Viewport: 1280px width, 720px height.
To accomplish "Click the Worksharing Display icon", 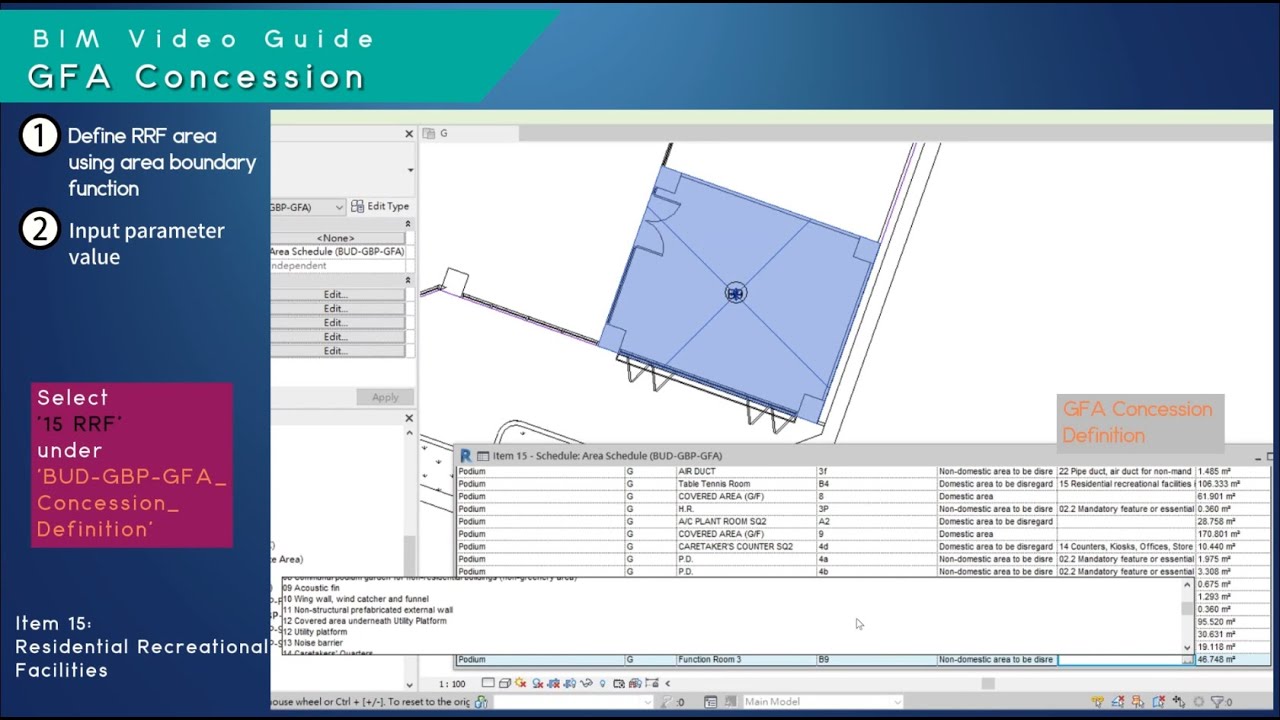I will click(x=635, y=683).
